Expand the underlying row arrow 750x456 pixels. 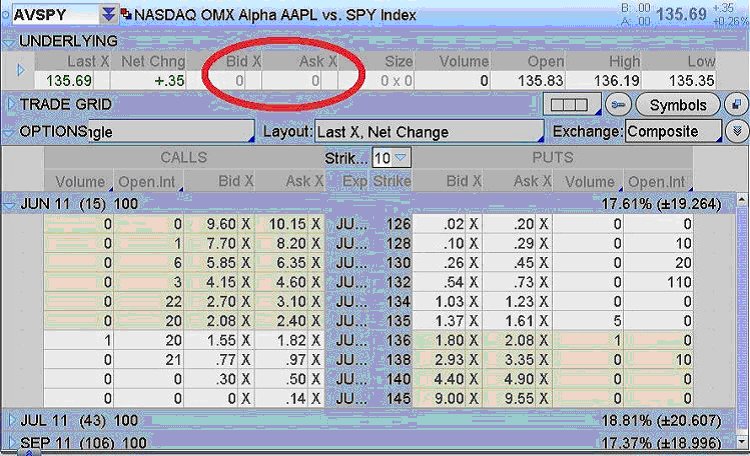[x=21, y=70]
